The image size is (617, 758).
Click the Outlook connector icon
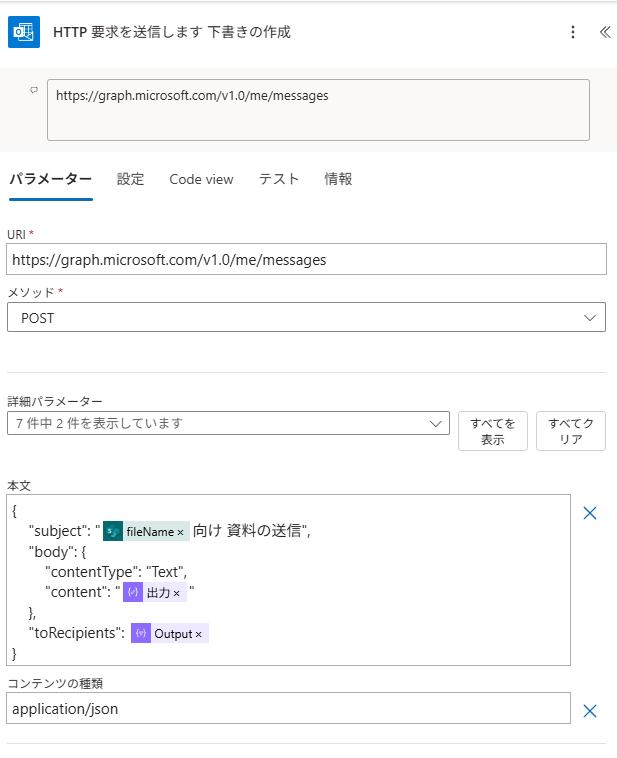coord(24,32)
